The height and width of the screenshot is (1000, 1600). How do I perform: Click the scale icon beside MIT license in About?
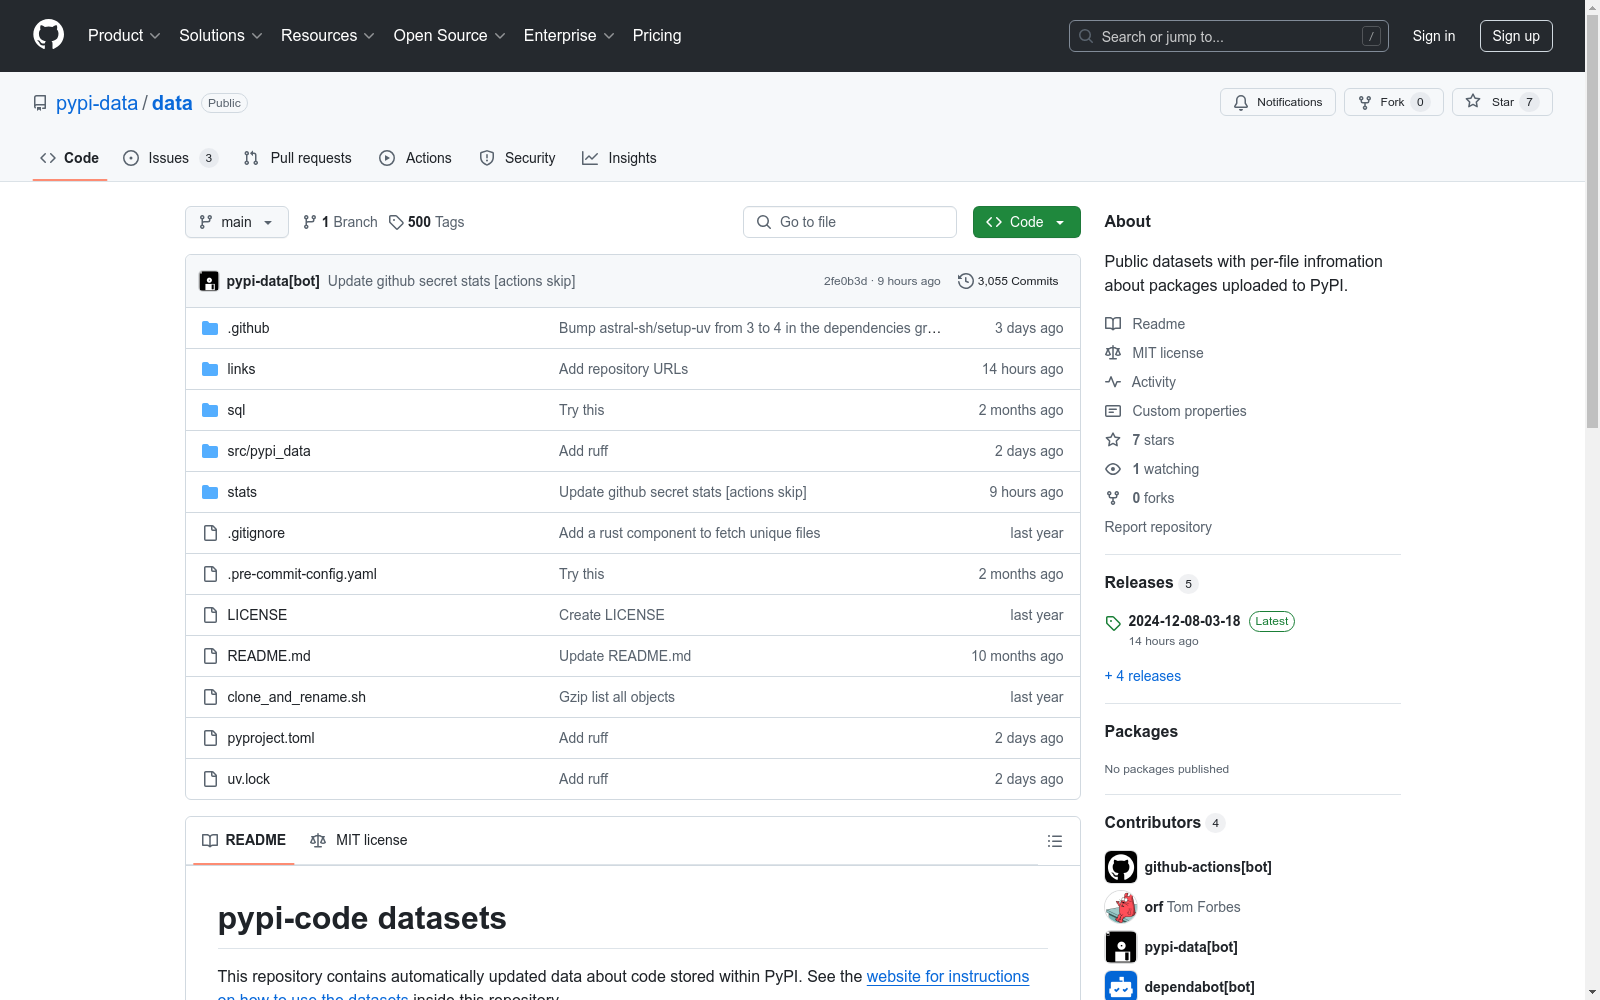[1113, 353]
